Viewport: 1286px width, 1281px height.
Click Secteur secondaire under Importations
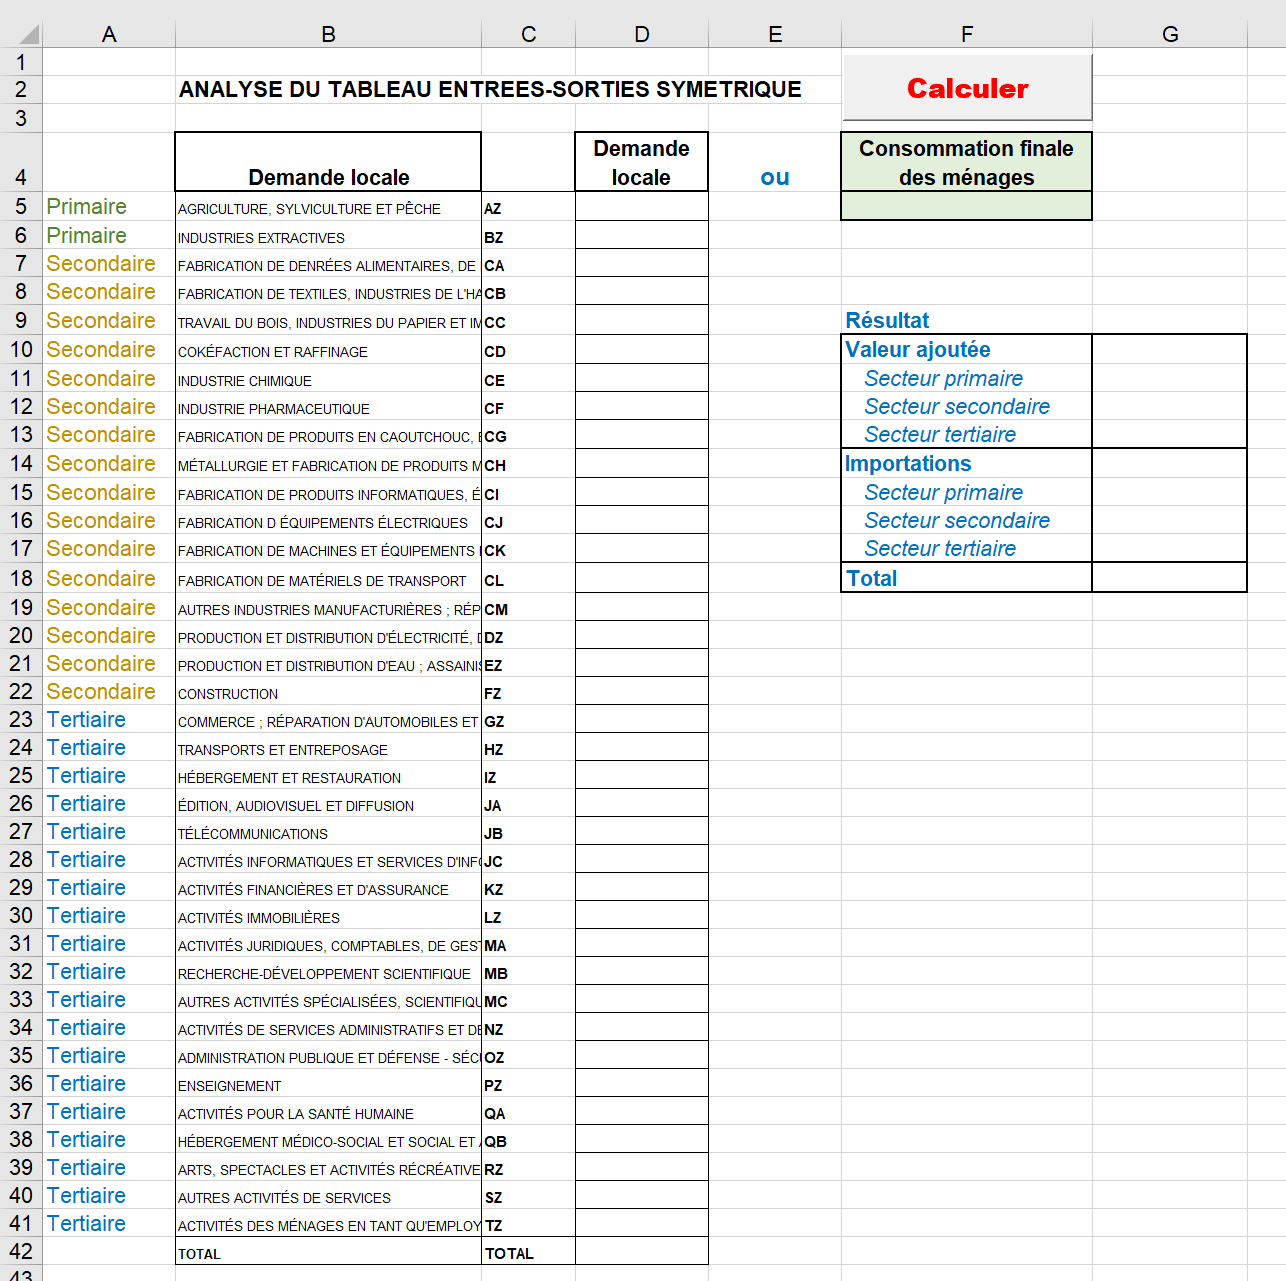[957, 520]
